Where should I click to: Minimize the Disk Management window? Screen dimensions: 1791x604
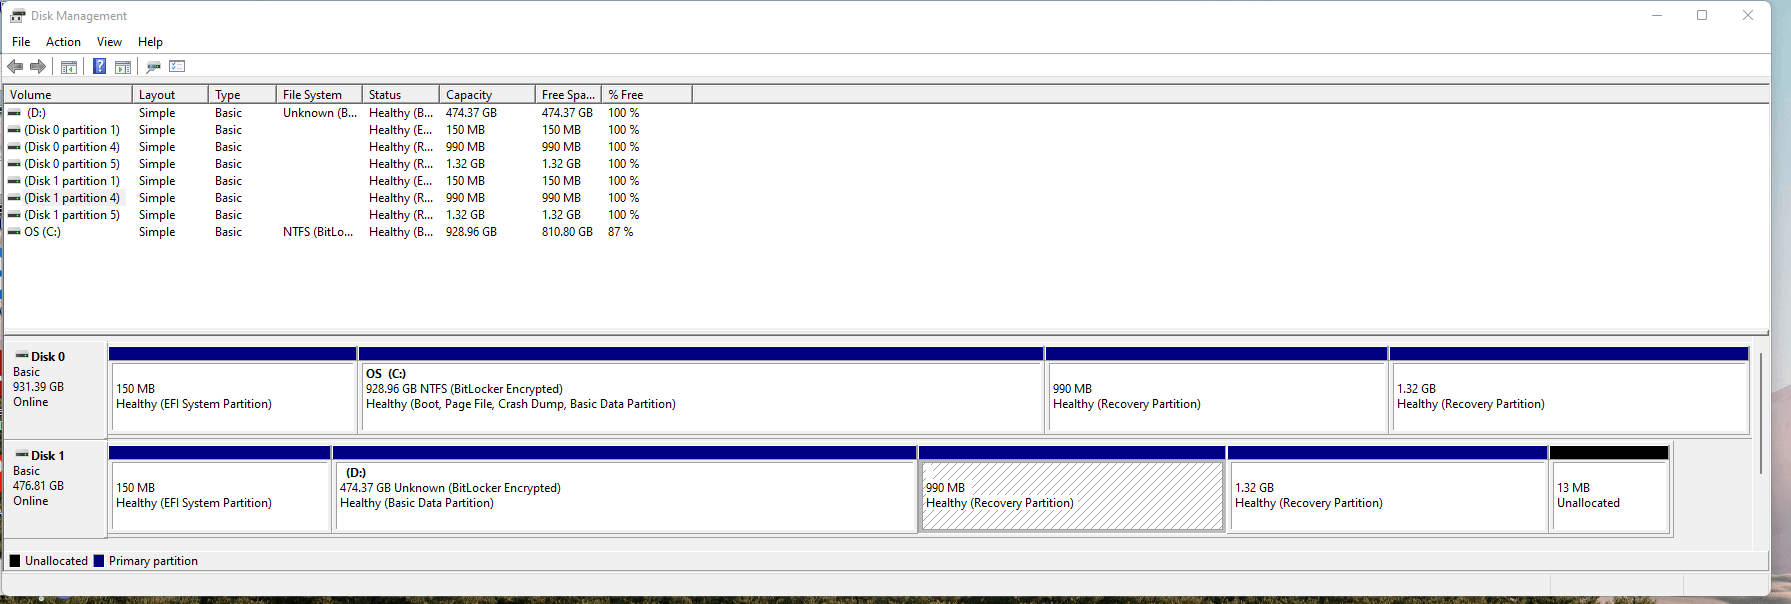click(1657, 15)
